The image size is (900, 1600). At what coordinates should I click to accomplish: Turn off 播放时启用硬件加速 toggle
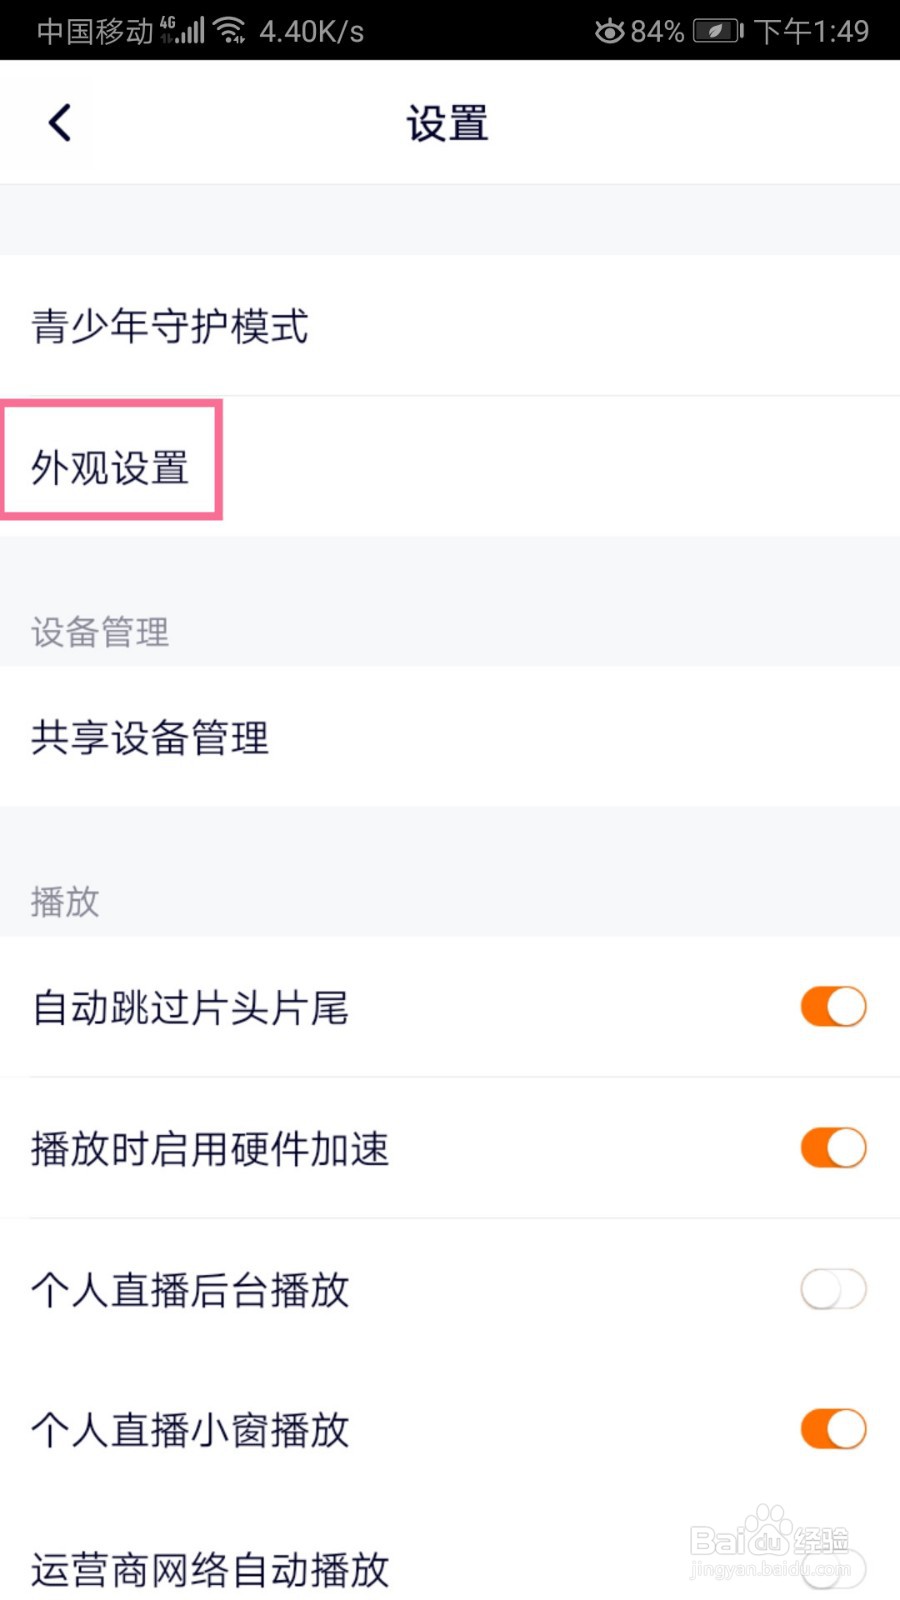click(833, 1148)
